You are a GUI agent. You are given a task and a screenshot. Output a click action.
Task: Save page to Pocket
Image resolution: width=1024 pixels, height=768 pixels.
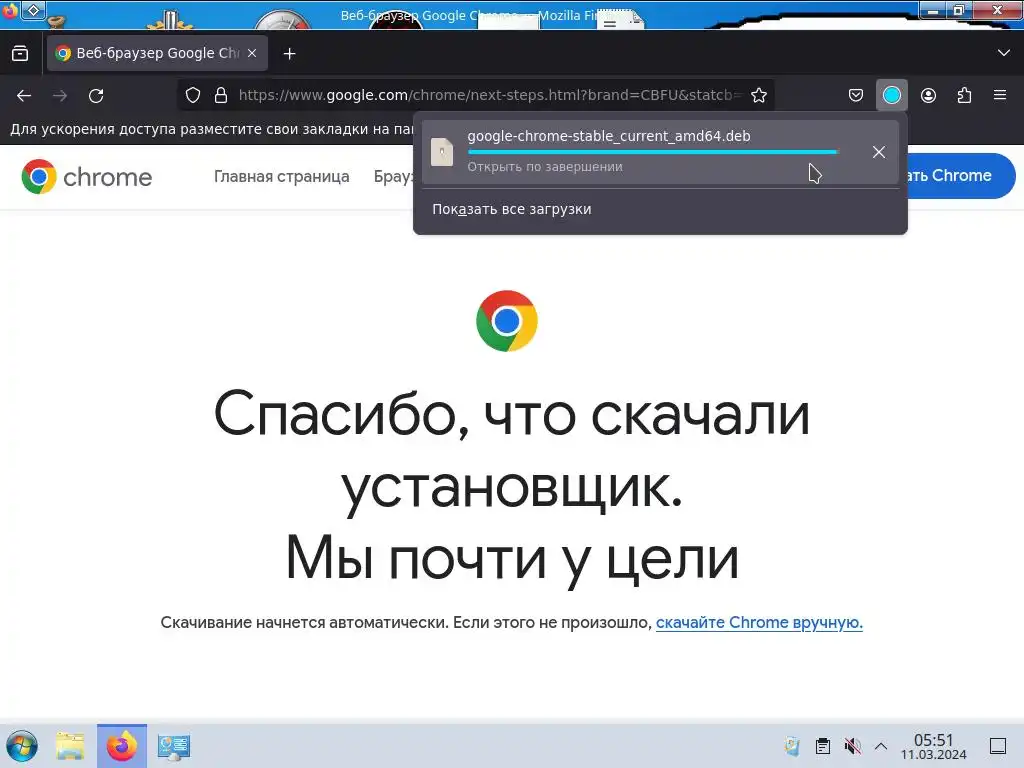click(856, 95)
